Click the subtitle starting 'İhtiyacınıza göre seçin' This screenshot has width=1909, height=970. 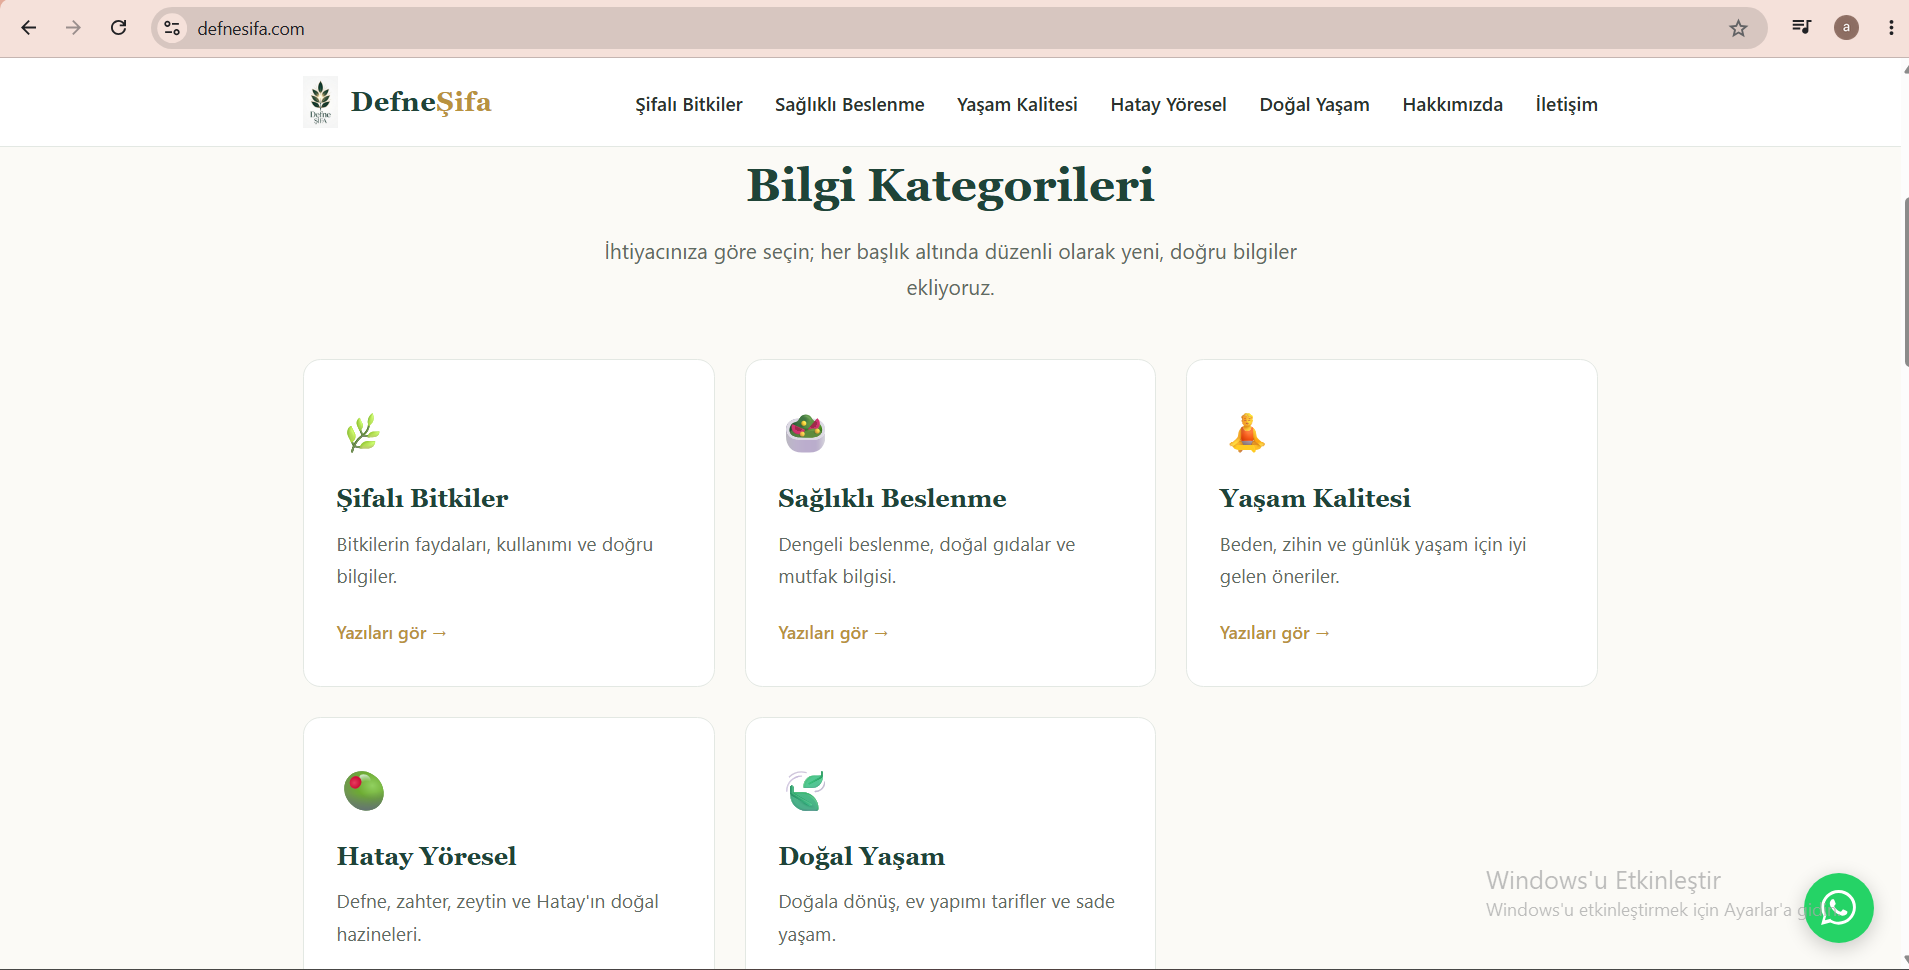(x=950, y=270)
